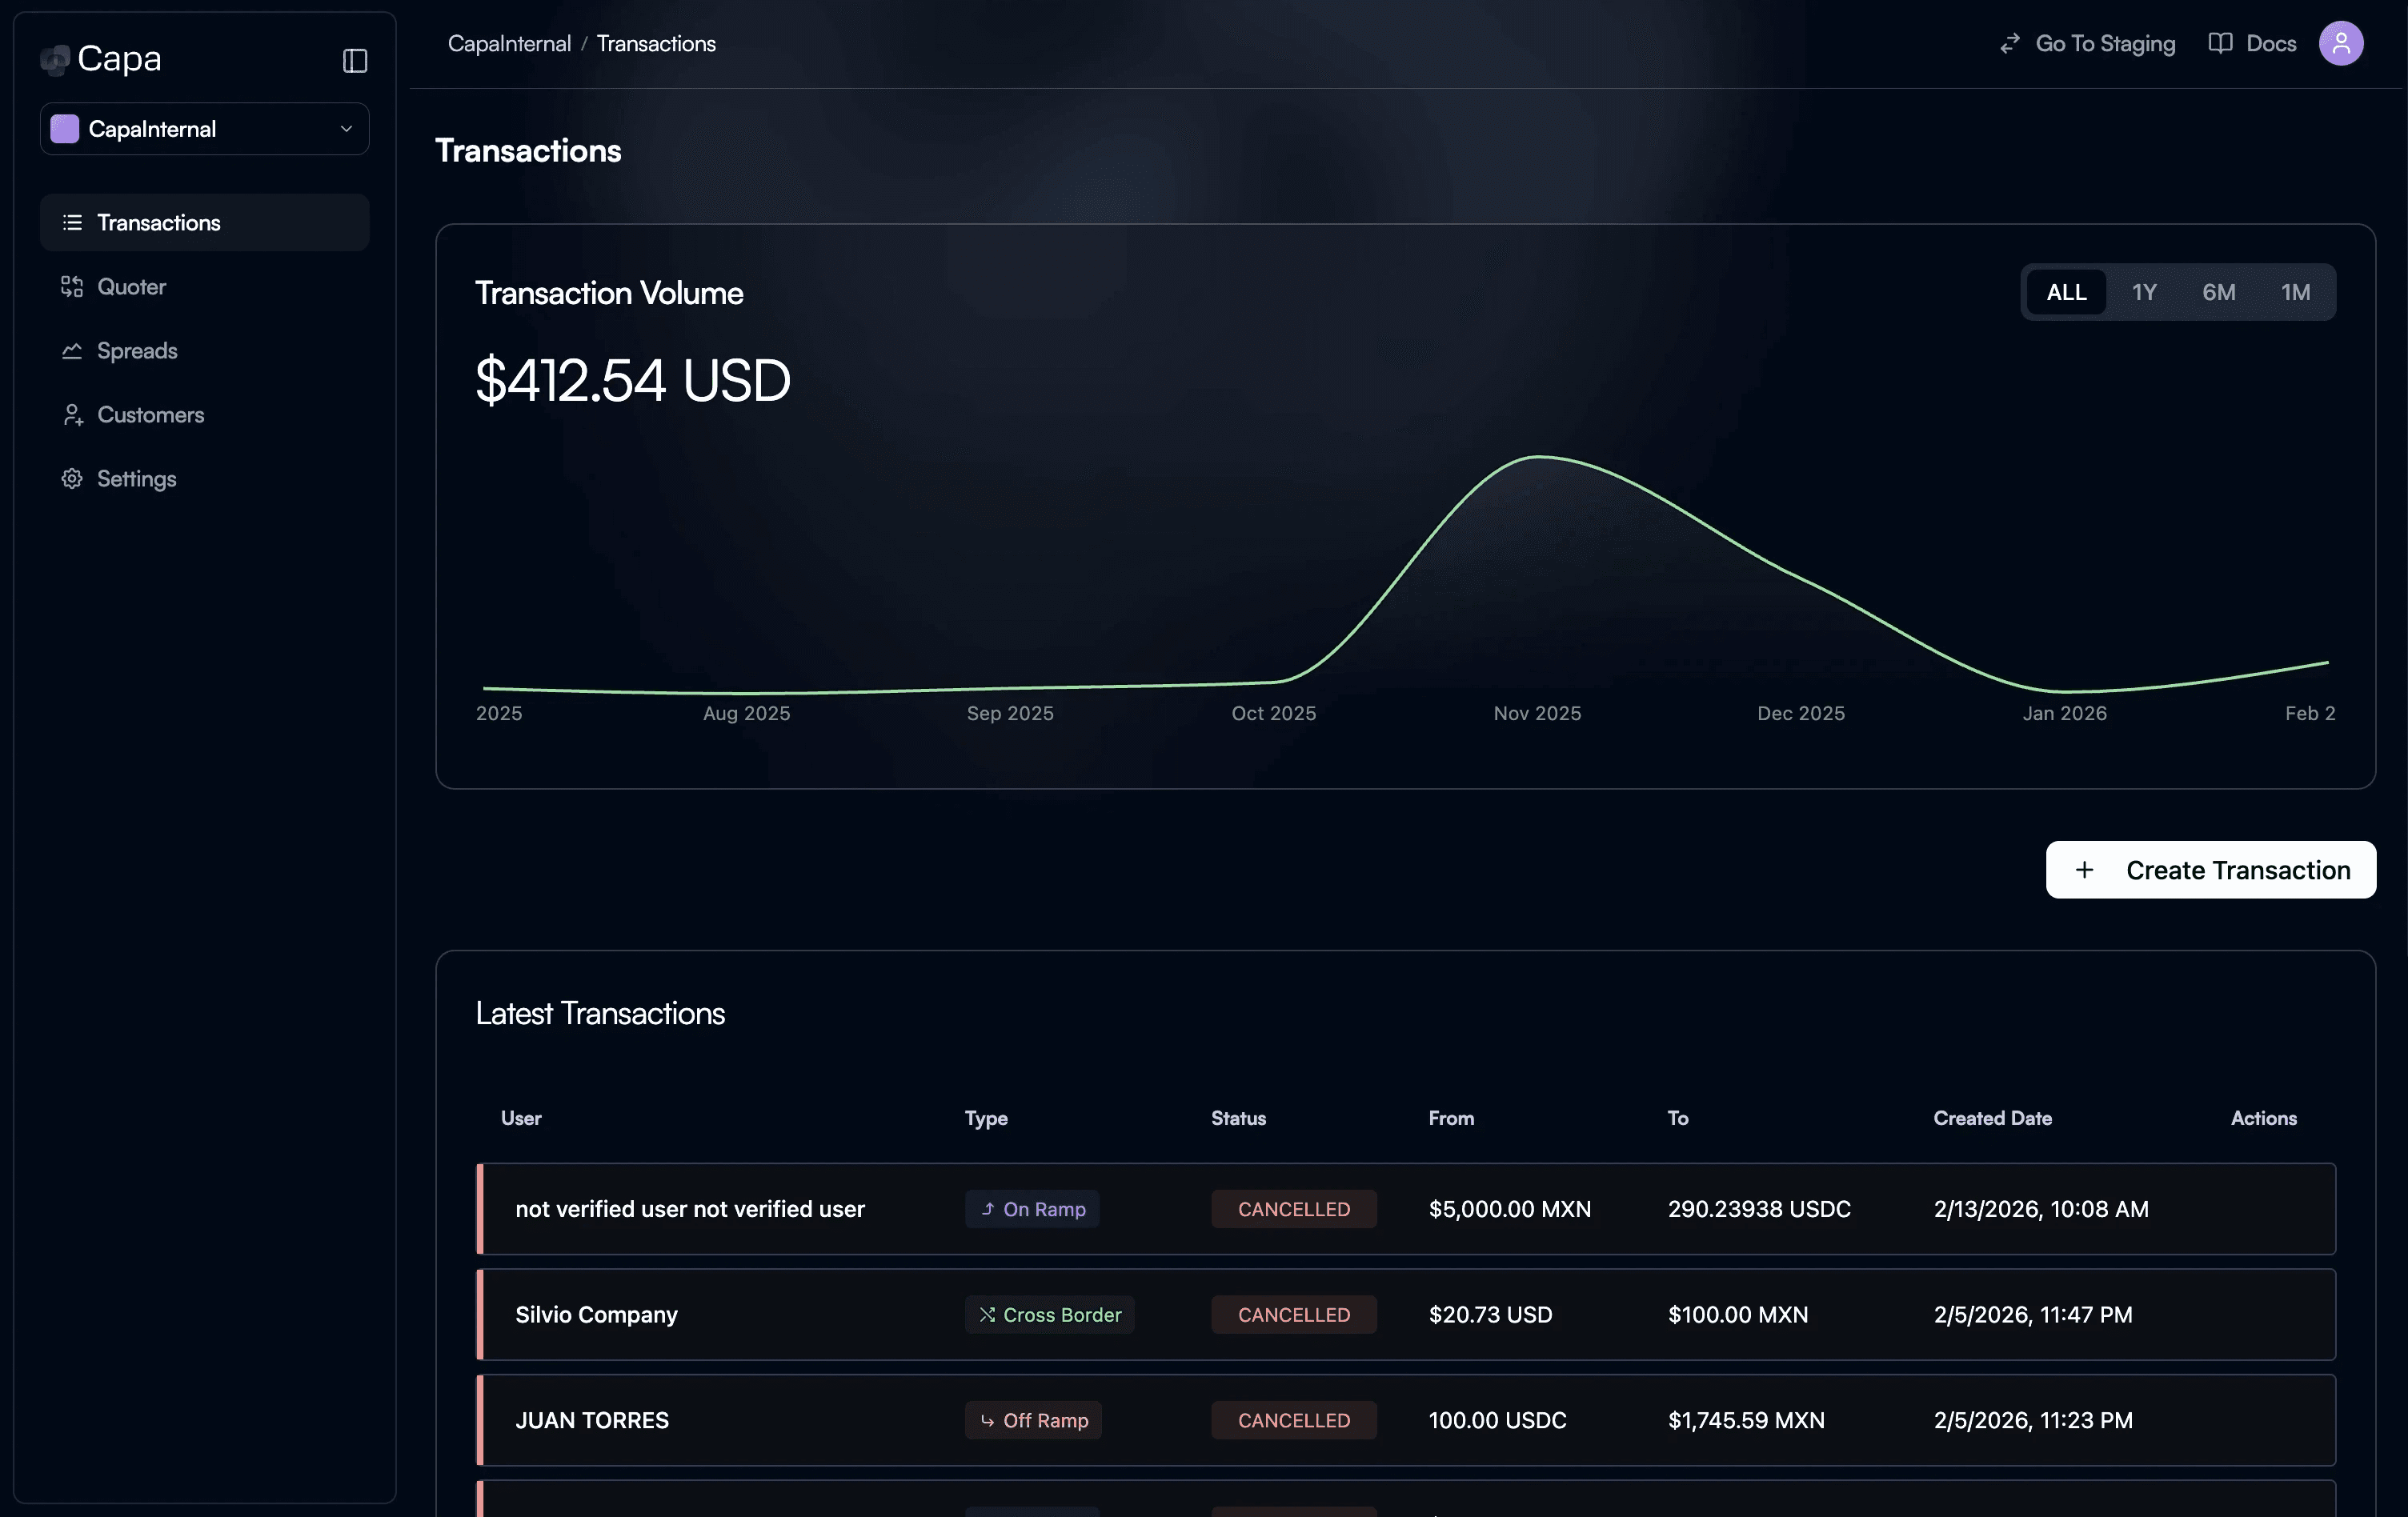
Task: Enable the 1M transaction volume view
Action: point(2296,292)
